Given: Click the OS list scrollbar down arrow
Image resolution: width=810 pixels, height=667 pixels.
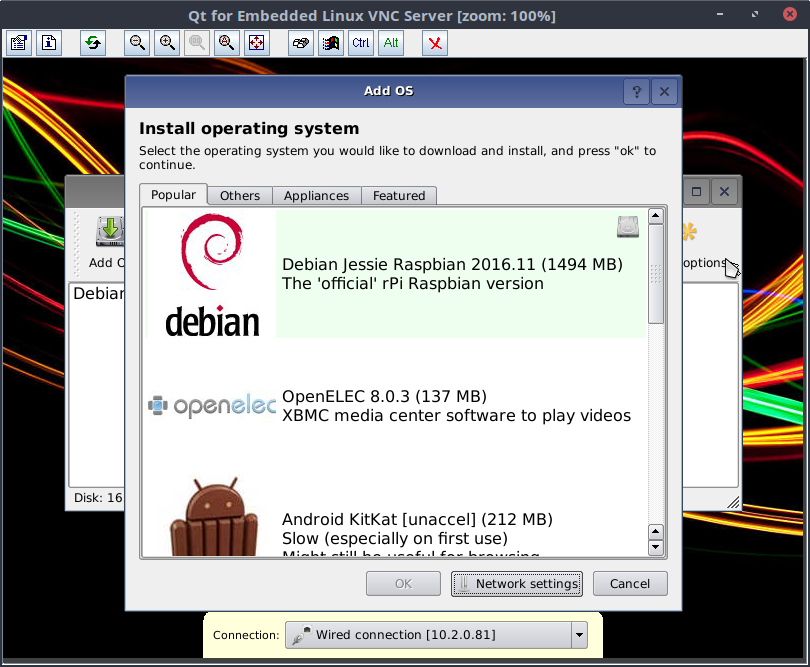Looking at the screenshot, I should (x=656, y=548).
